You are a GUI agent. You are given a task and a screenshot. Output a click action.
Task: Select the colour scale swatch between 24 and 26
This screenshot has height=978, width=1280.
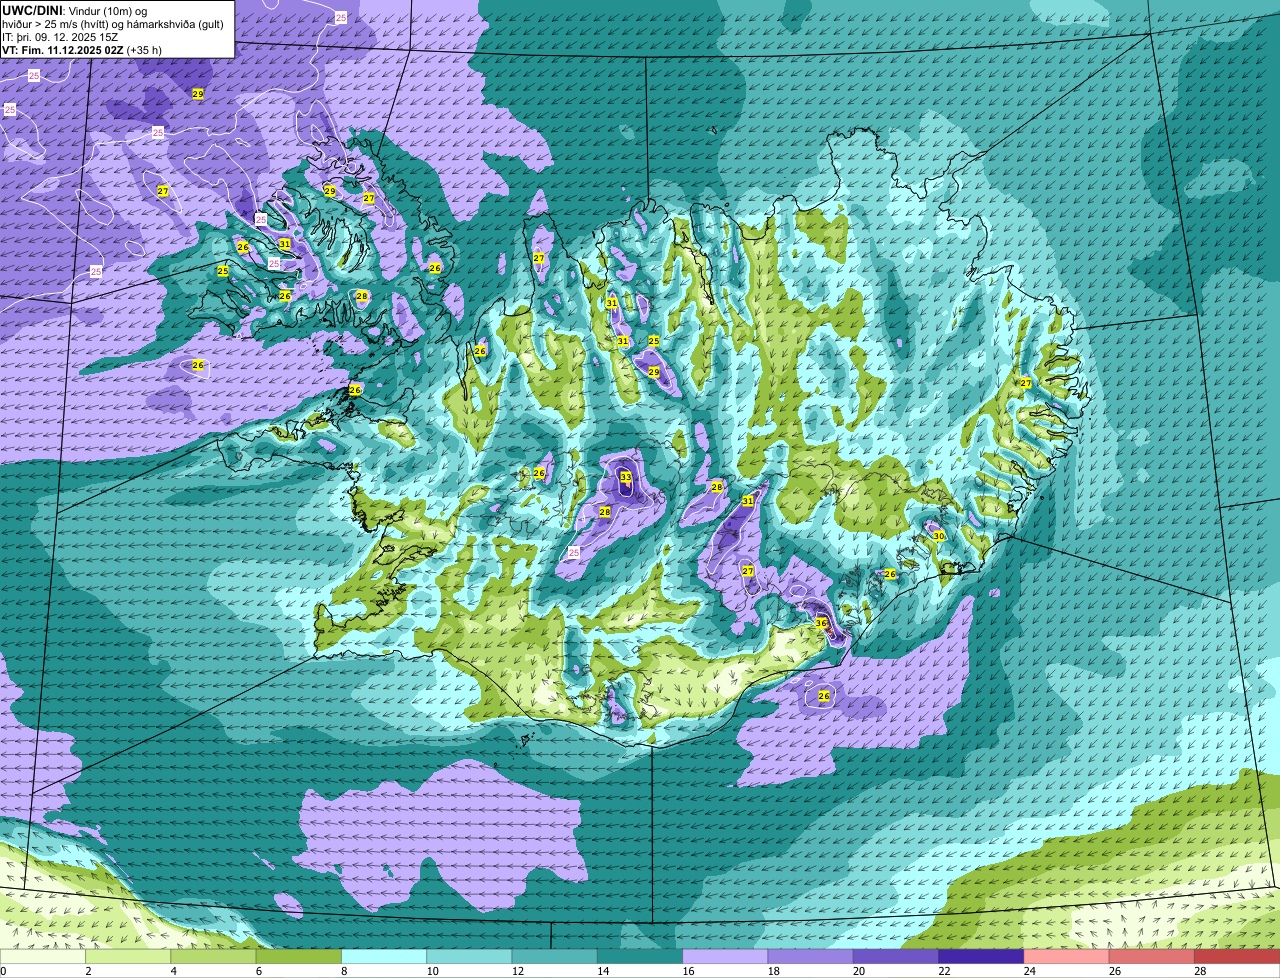1067,957
